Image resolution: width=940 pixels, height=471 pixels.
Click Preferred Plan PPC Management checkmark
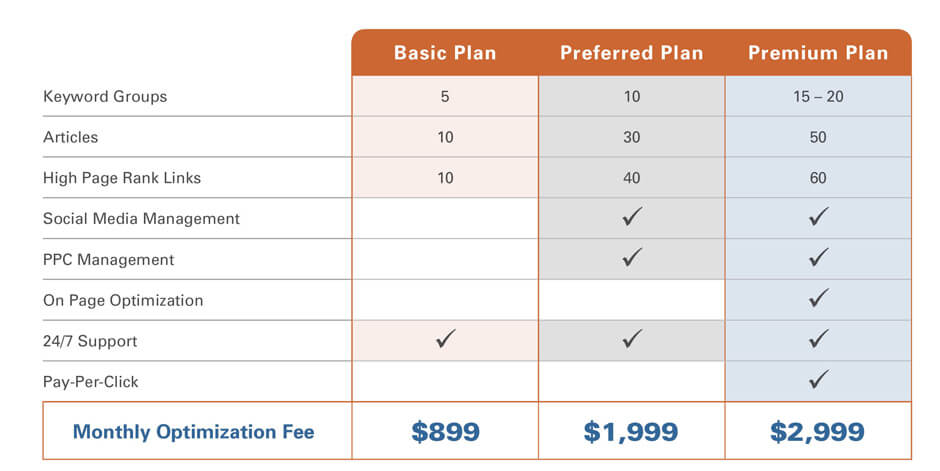(x=632, y=257)
